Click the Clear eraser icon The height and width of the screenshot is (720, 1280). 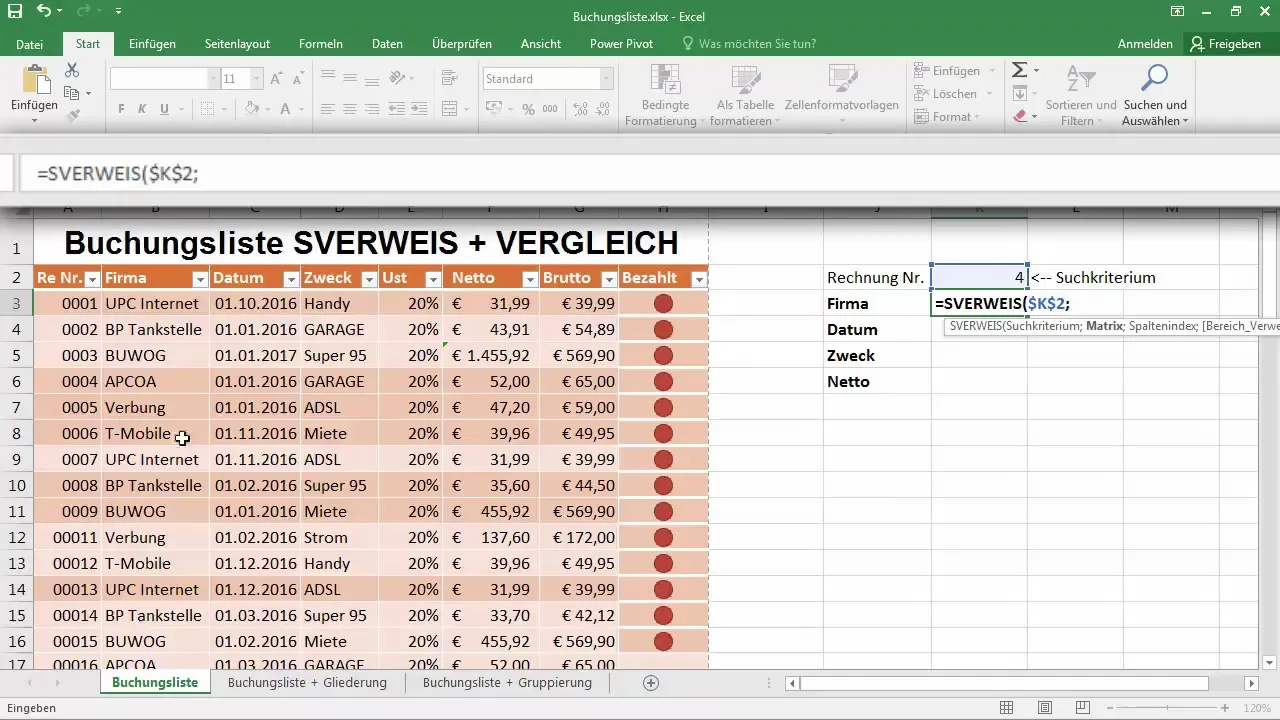pos(1019,116)
